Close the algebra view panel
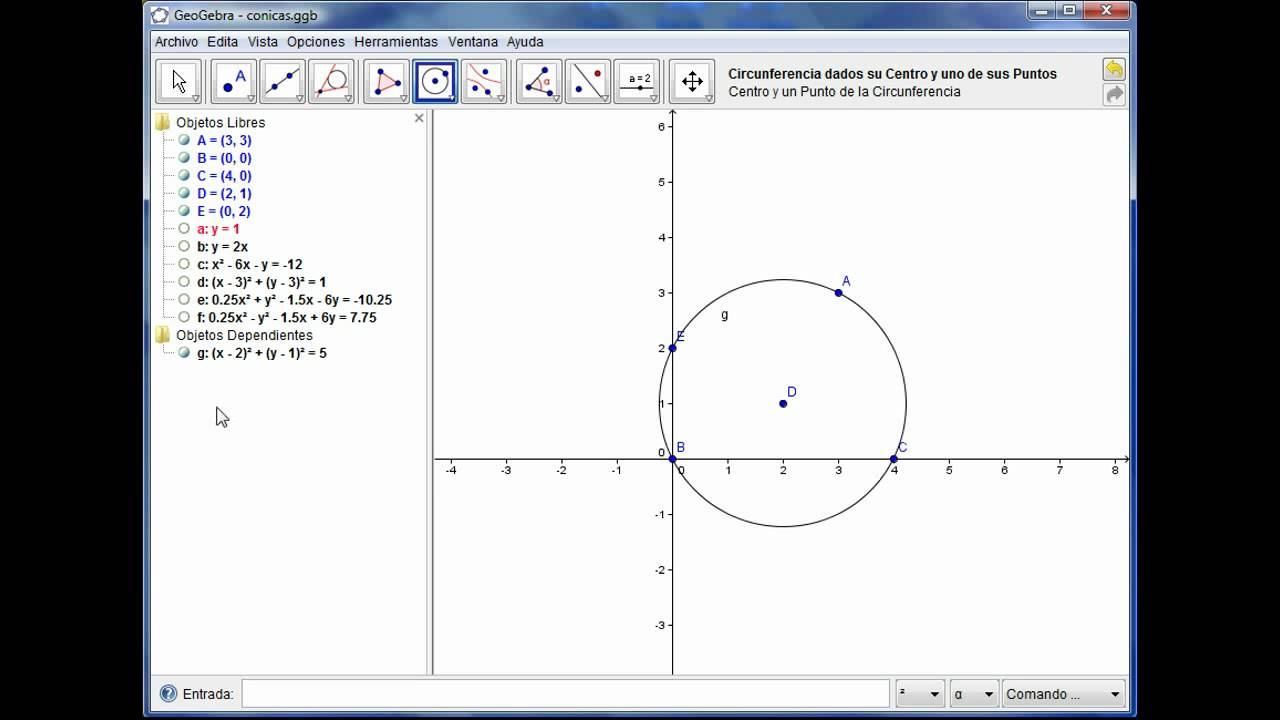This screenshot has width=1280, height=720. pos(419,118)
